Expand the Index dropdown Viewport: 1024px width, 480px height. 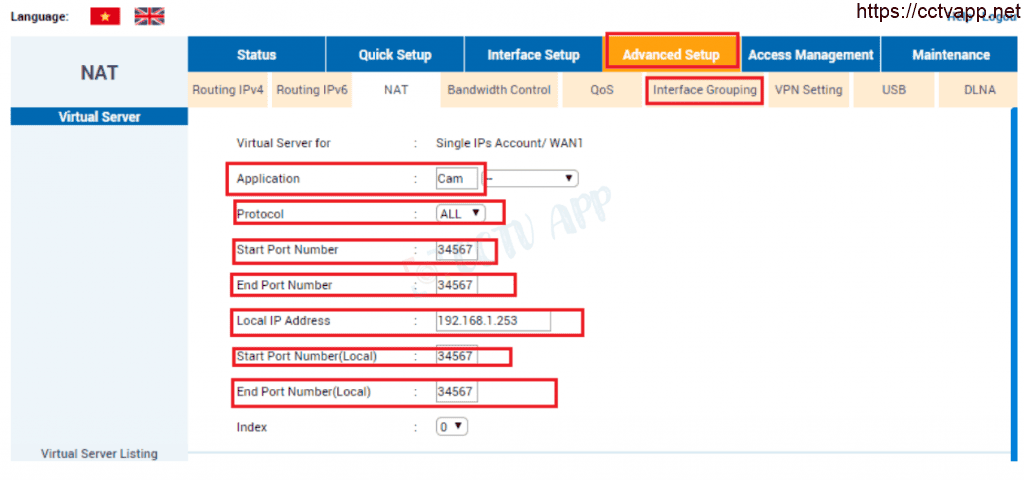452,427
